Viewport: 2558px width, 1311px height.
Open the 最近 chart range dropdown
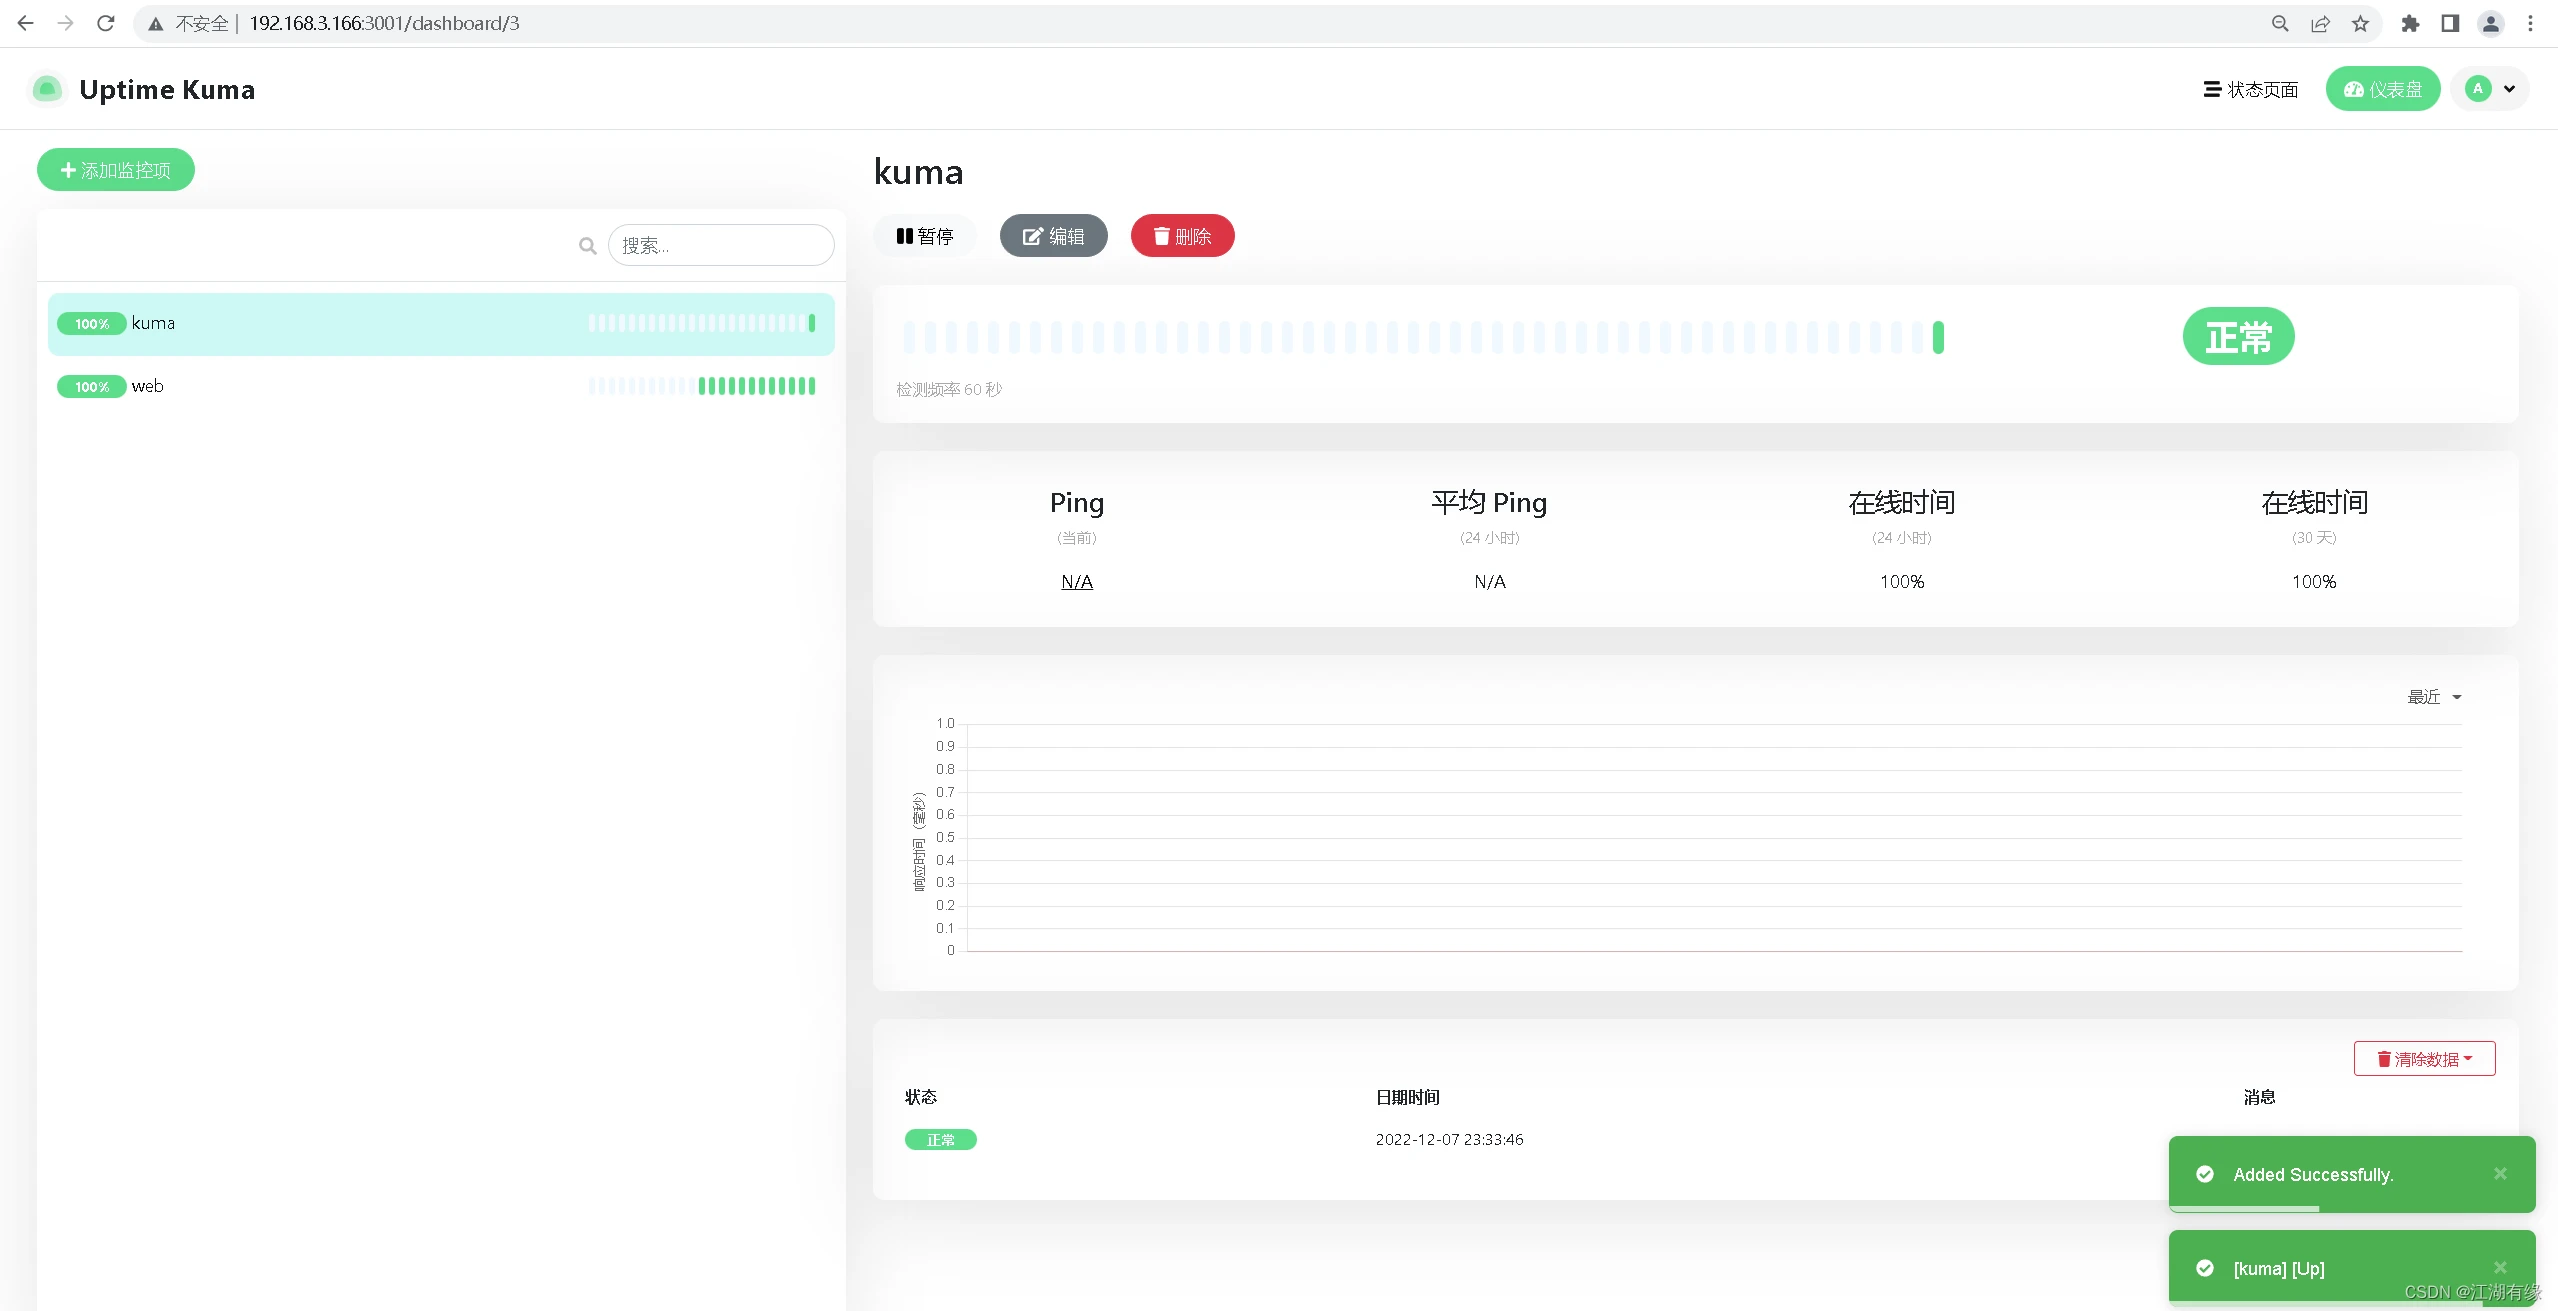pyautogui.click(x=2435, y=697)
